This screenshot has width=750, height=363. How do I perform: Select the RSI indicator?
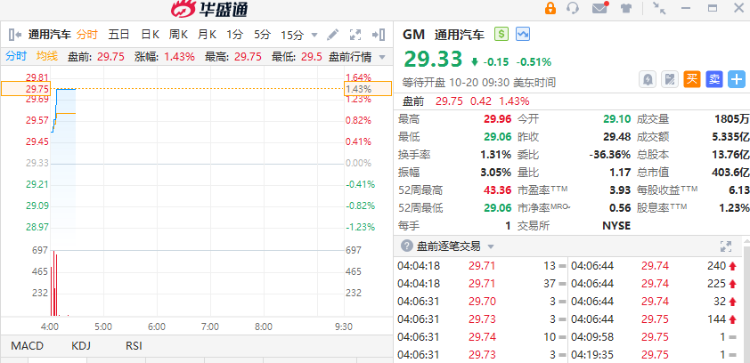[x=133, y=346]
